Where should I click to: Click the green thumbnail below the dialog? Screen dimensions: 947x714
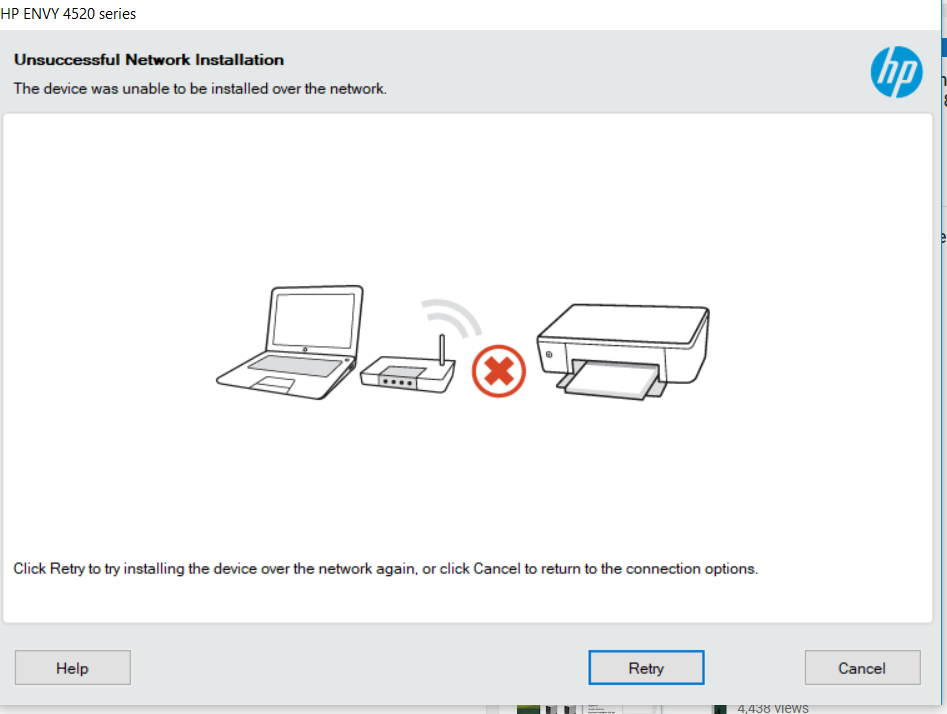click(528, 709)
